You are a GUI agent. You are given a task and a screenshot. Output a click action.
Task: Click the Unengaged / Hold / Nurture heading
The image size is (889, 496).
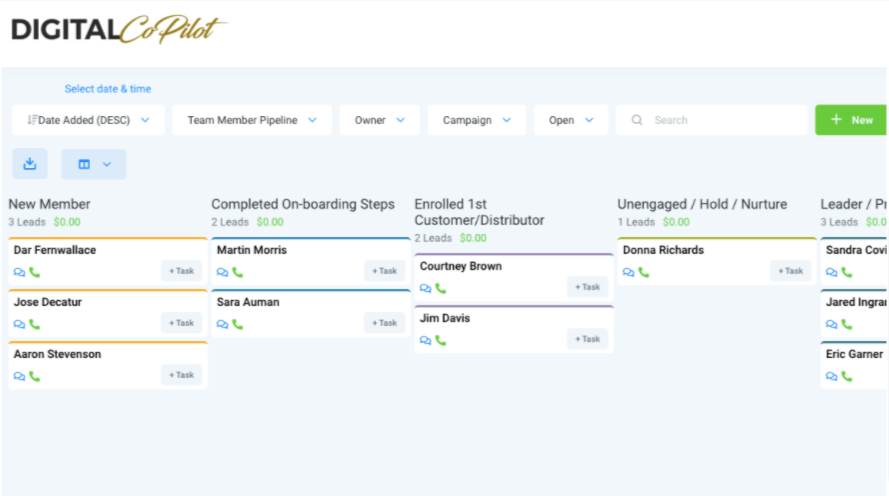(702, 204)
